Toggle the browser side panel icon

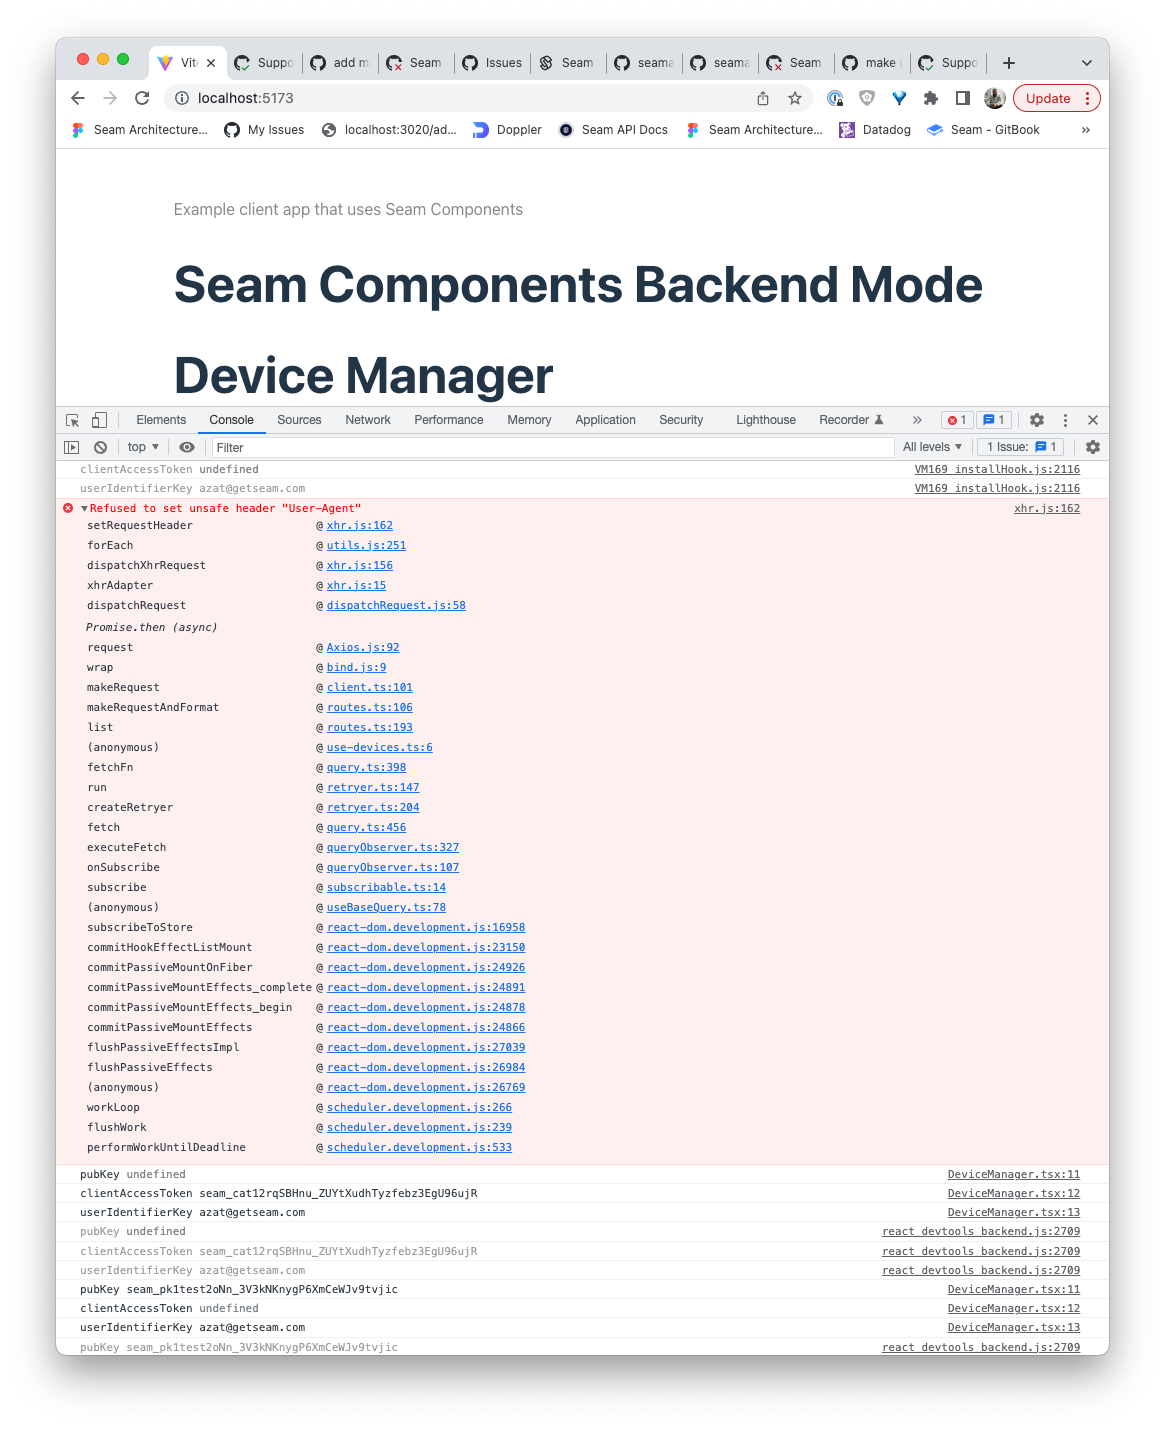963,98
